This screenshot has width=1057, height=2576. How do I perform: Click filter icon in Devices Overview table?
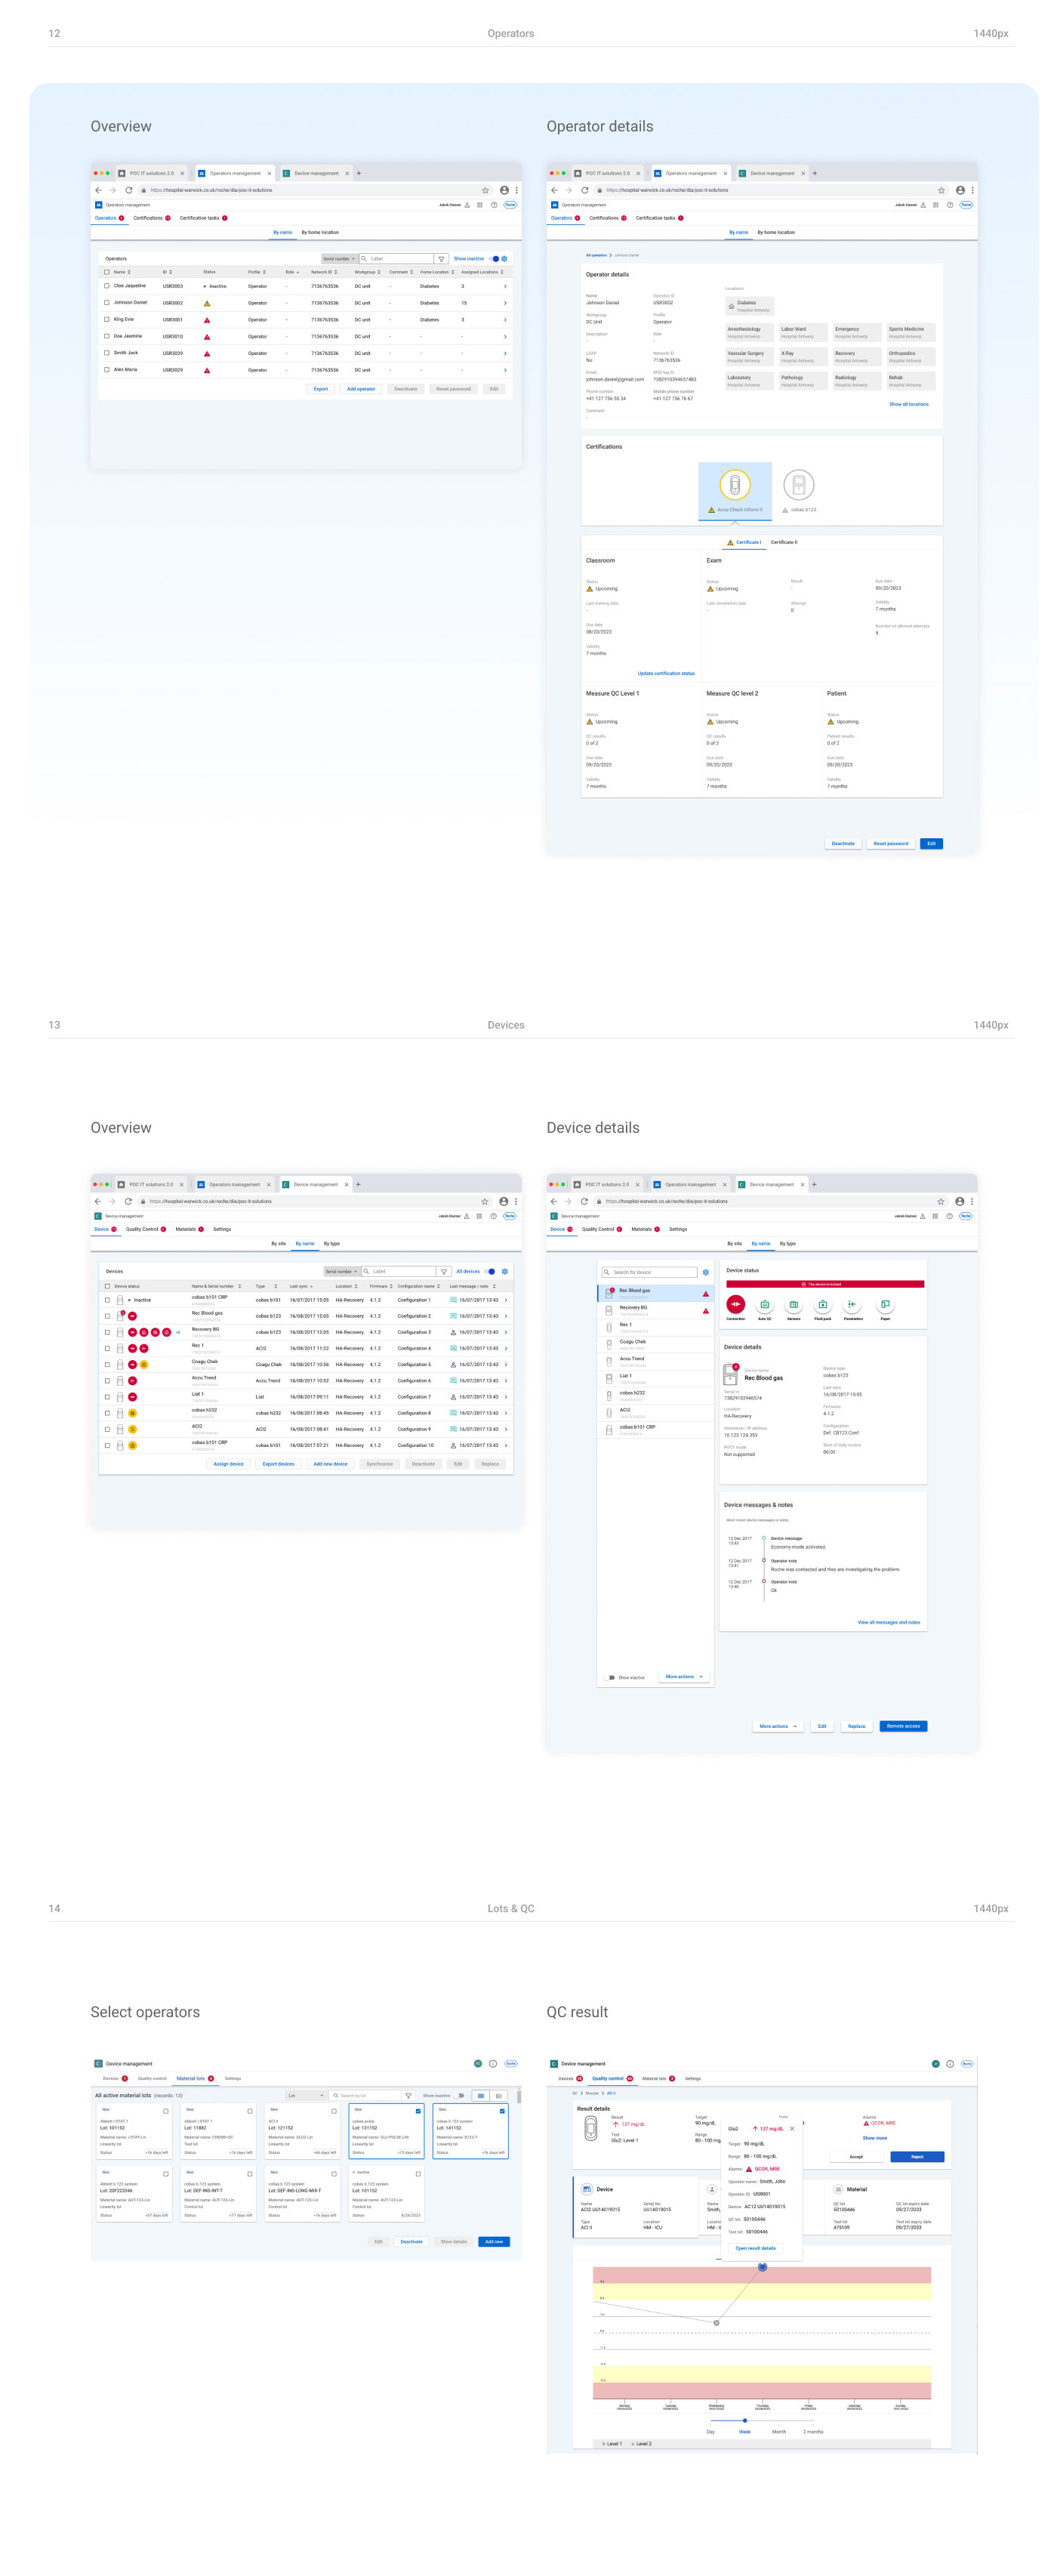click(x=444, y=1272)
